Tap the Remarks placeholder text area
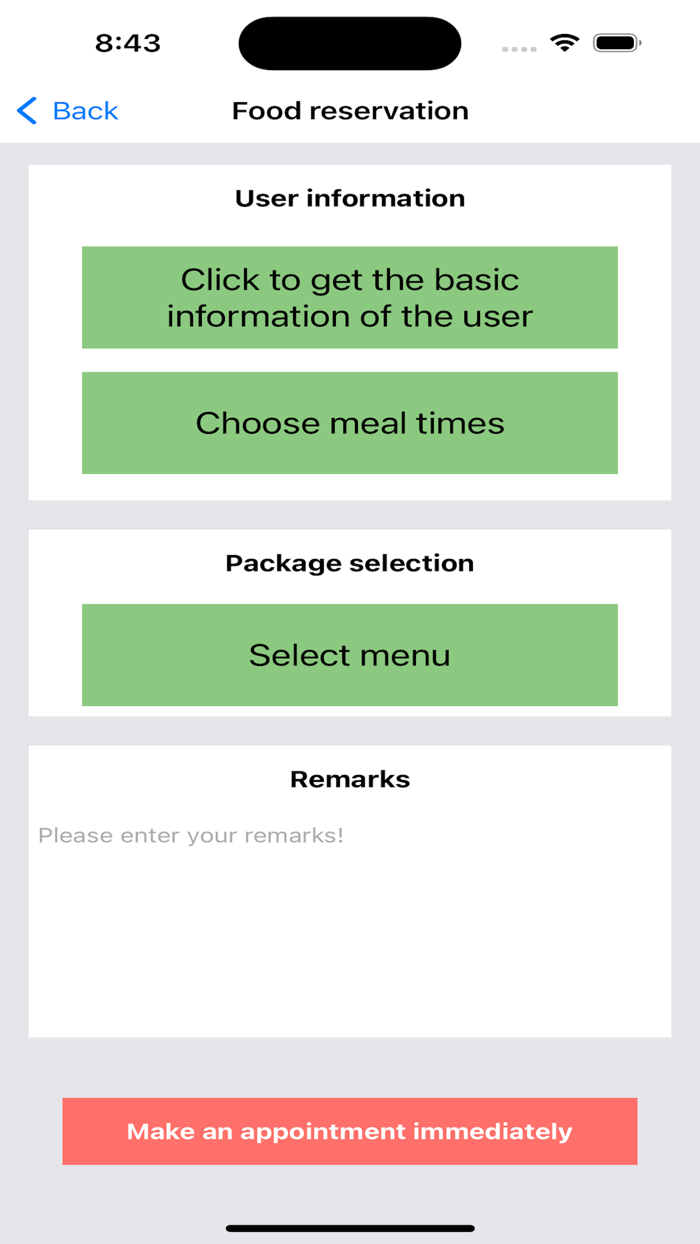 (190, 835)
